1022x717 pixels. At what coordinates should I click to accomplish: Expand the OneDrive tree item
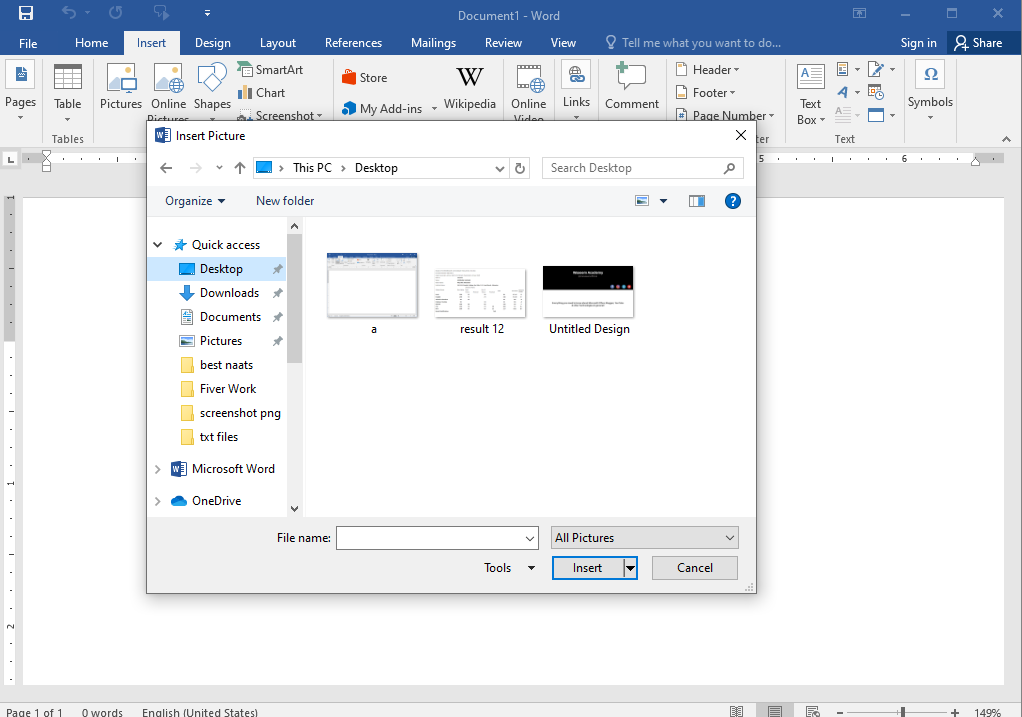157,500
